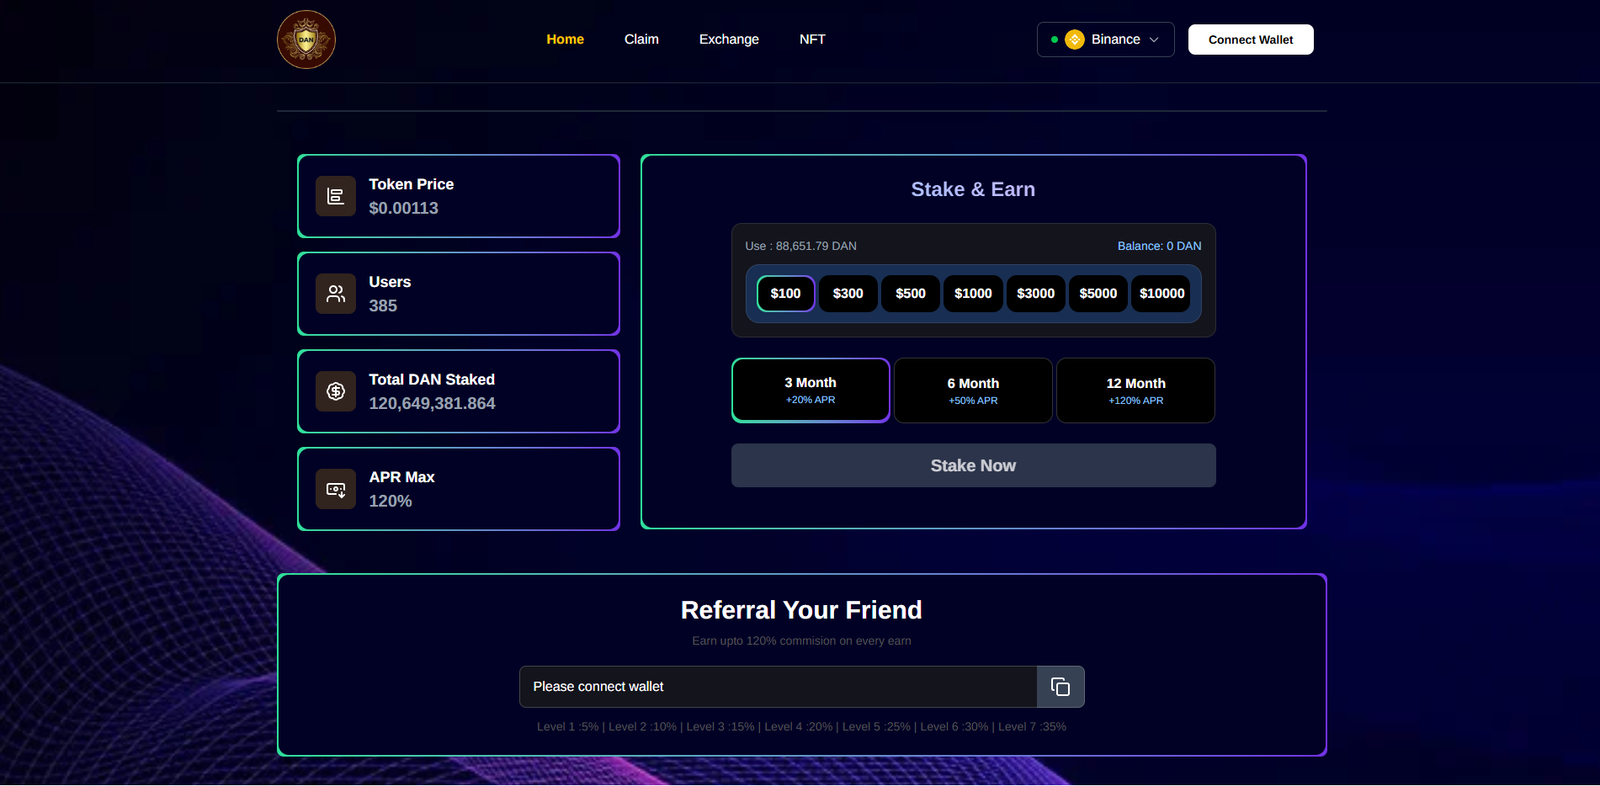Image resolution: width=1600 pixels, height=786 pixels.
Task: Click the Users people icon
Action: [x=336, y=294]
